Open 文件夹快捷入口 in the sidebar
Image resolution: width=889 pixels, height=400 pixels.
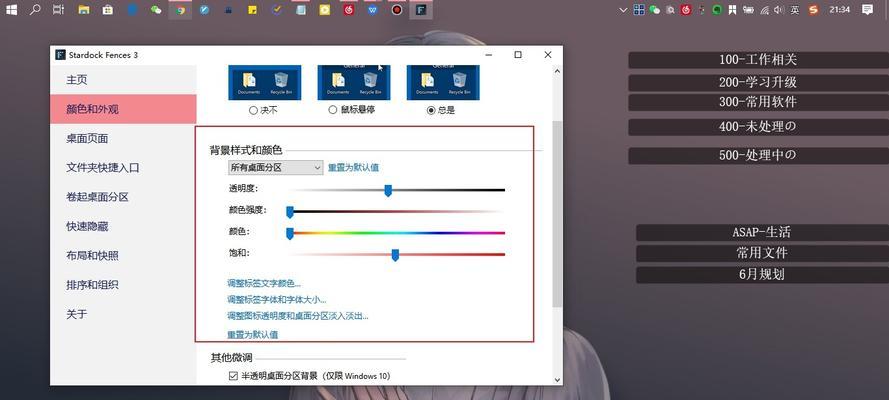tap(123, 168)
